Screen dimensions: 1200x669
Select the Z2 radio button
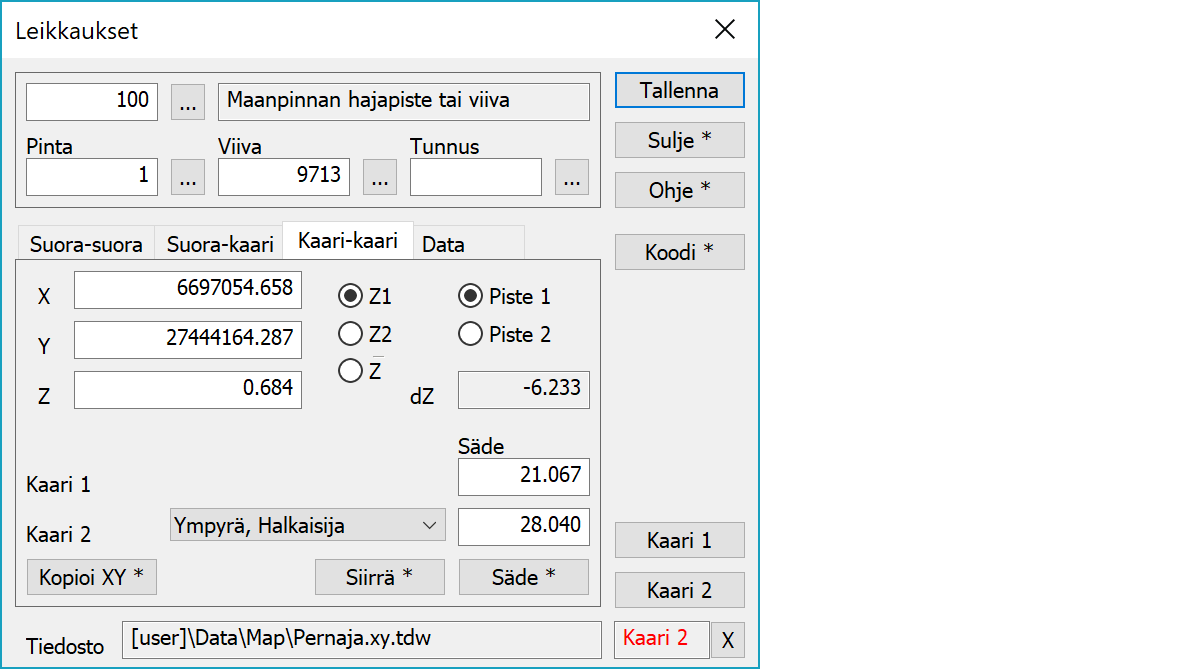(351, 333)
